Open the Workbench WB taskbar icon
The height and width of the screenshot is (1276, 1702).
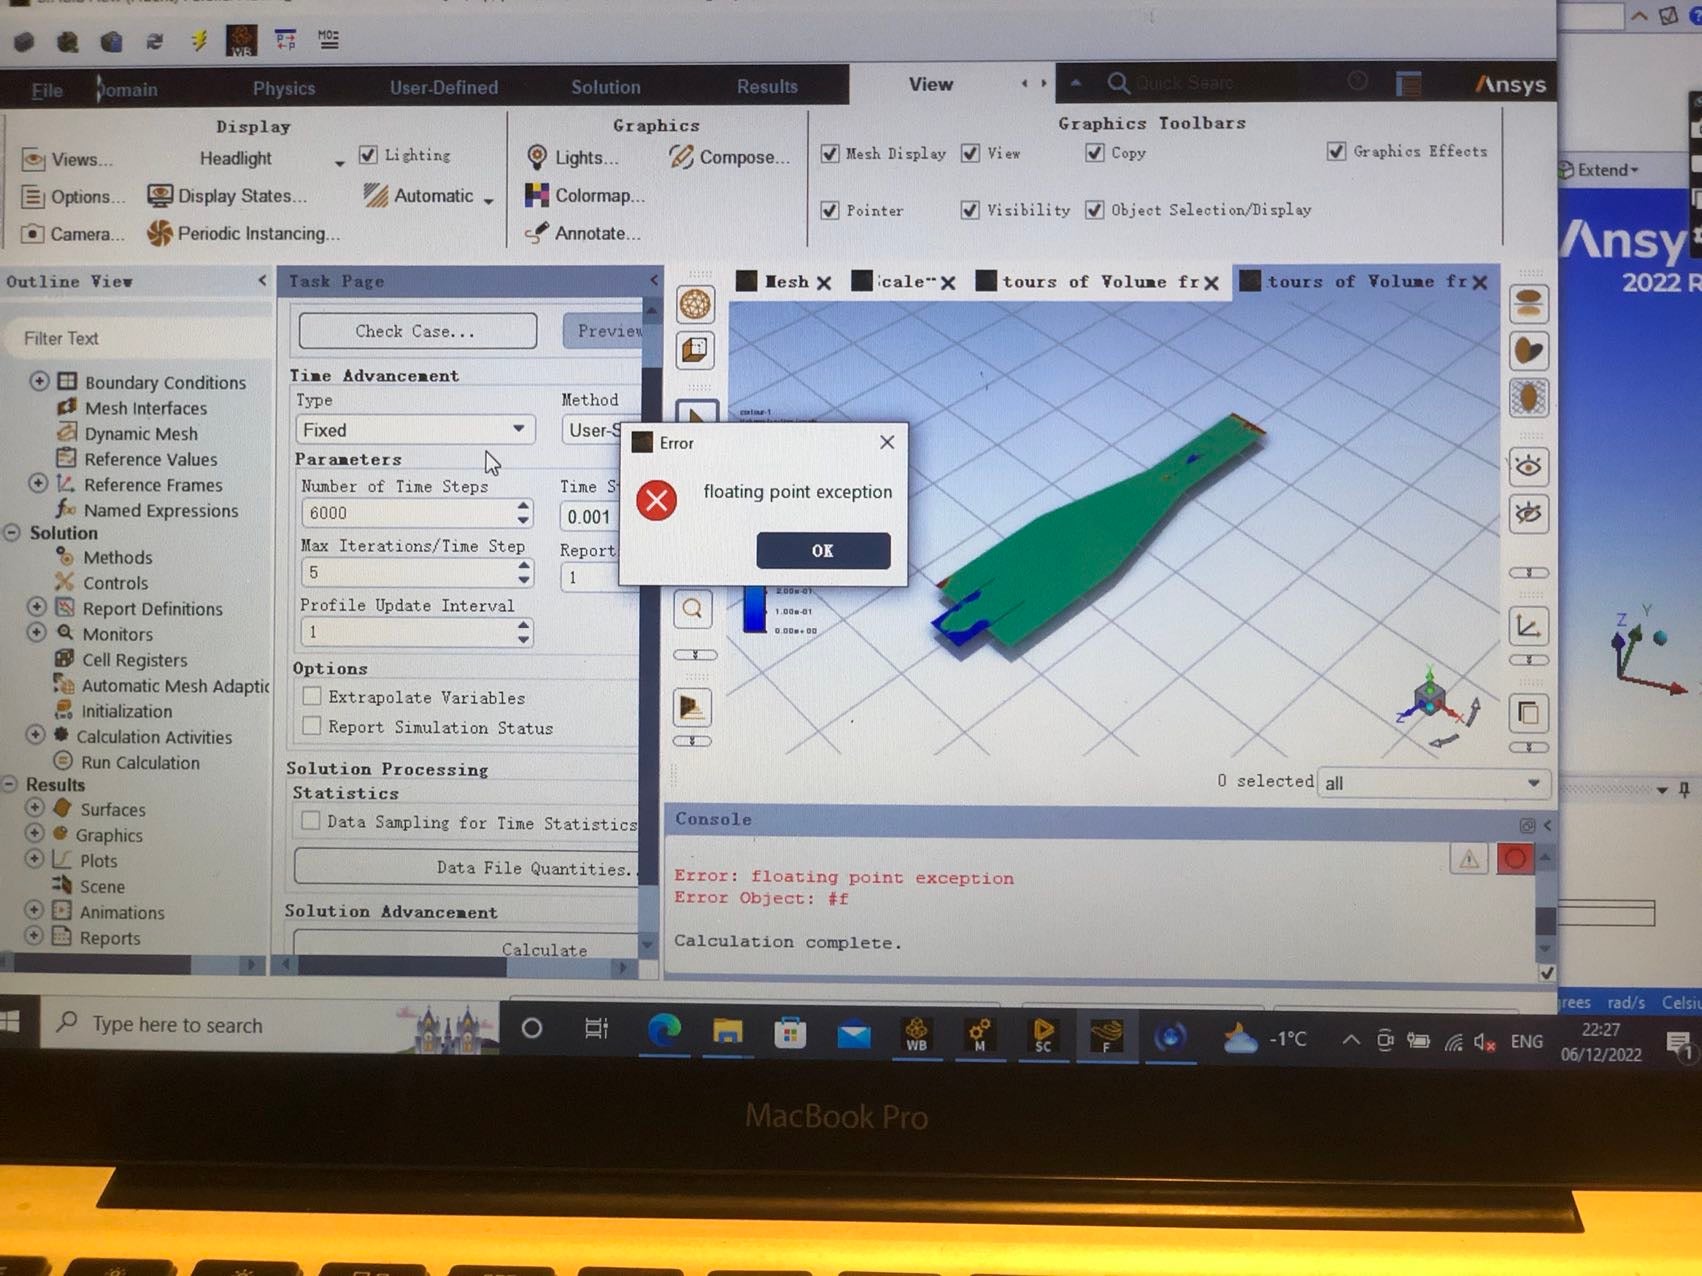(916, 1034)
